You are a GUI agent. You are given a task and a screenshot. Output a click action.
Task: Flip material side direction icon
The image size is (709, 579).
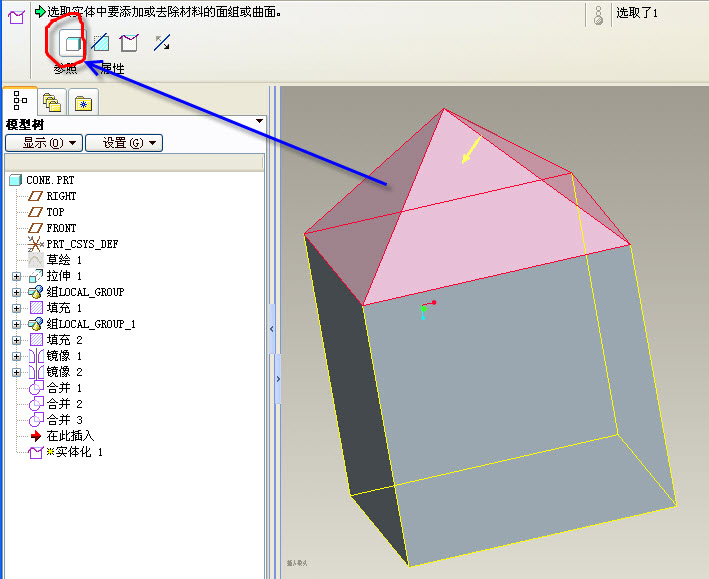click(x=162, y=43)
